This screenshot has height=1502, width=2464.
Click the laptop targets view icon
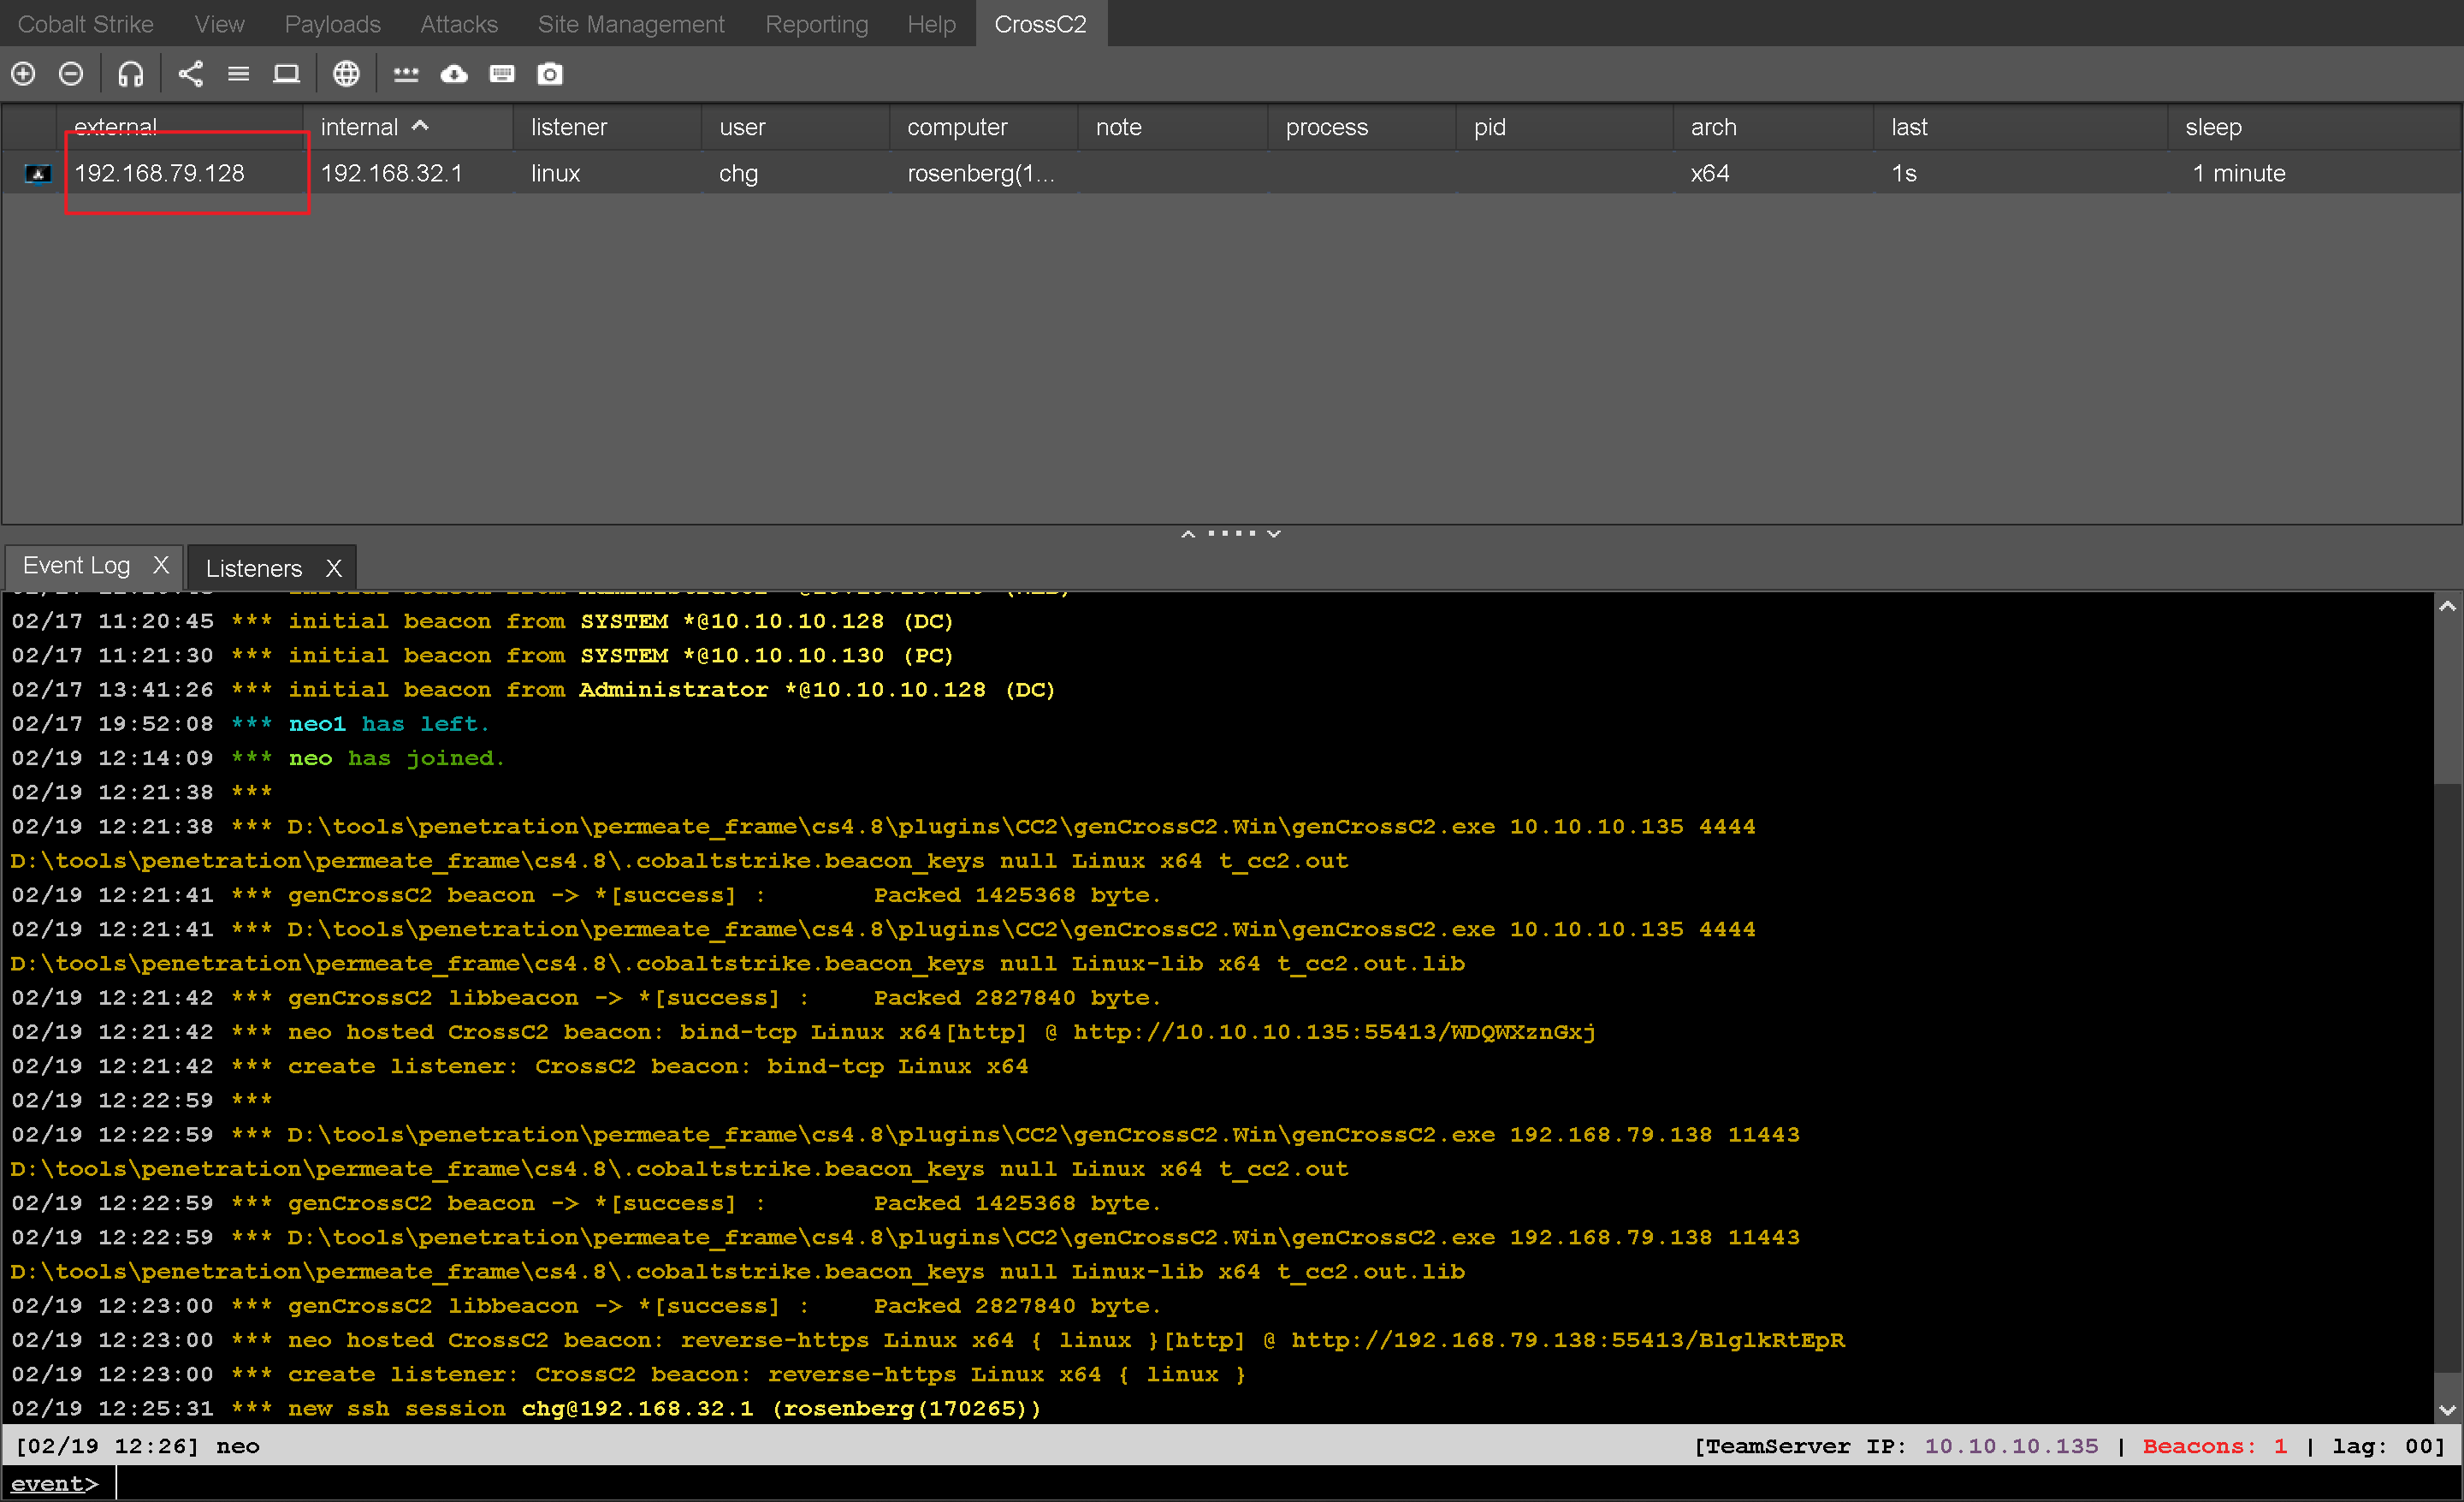(286, 74)
